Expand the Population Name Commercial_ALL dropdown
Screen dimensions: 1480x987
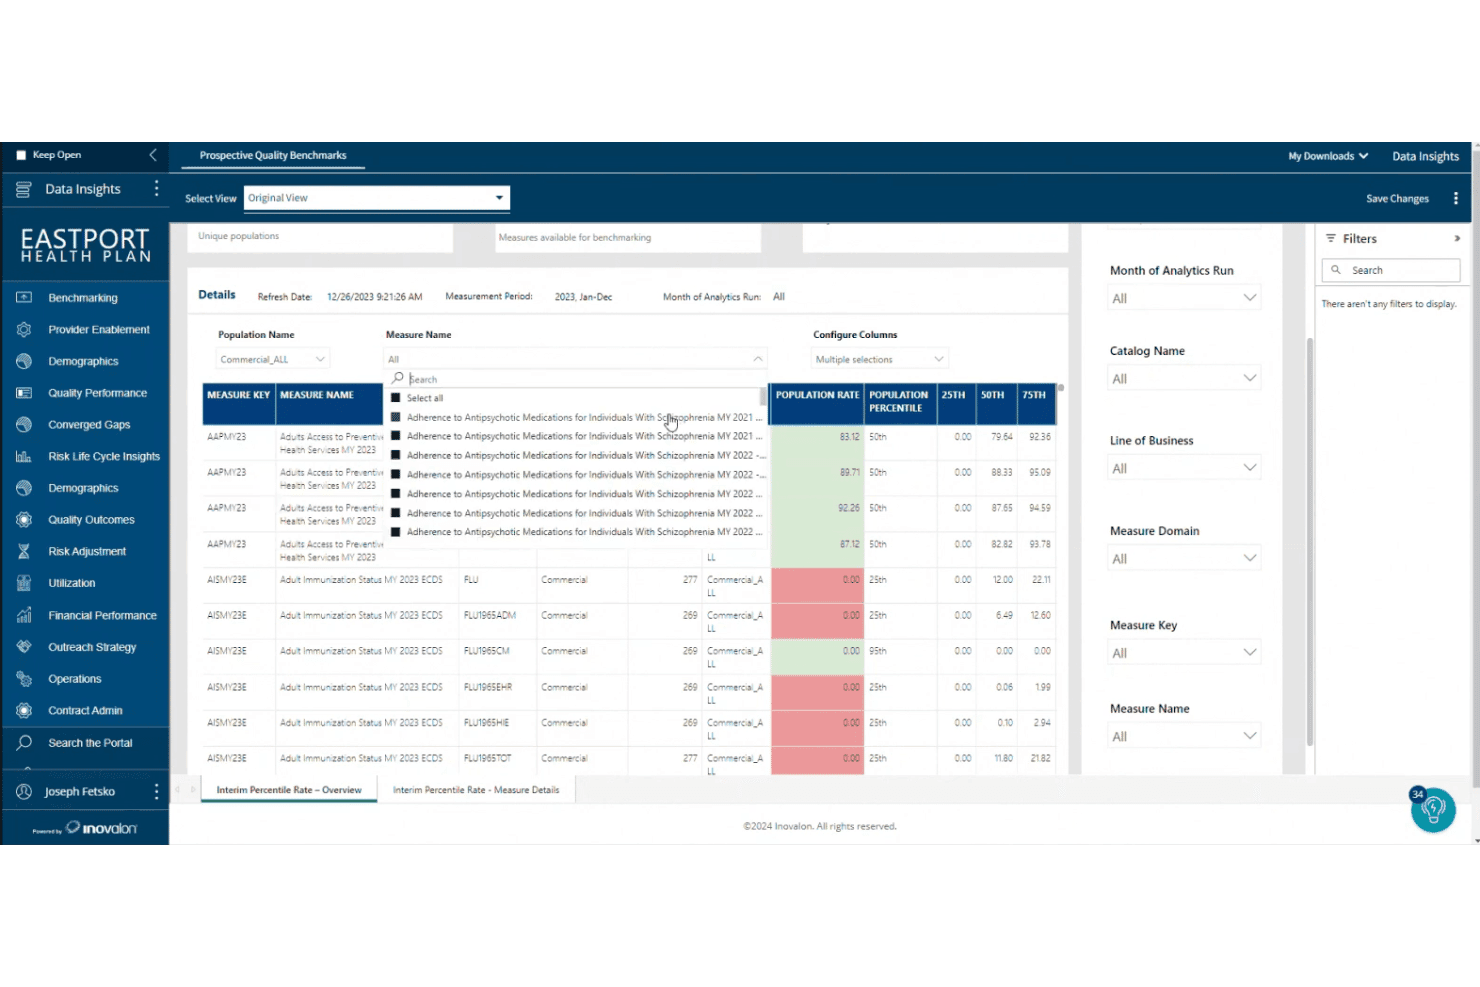[x=273, y=360]
